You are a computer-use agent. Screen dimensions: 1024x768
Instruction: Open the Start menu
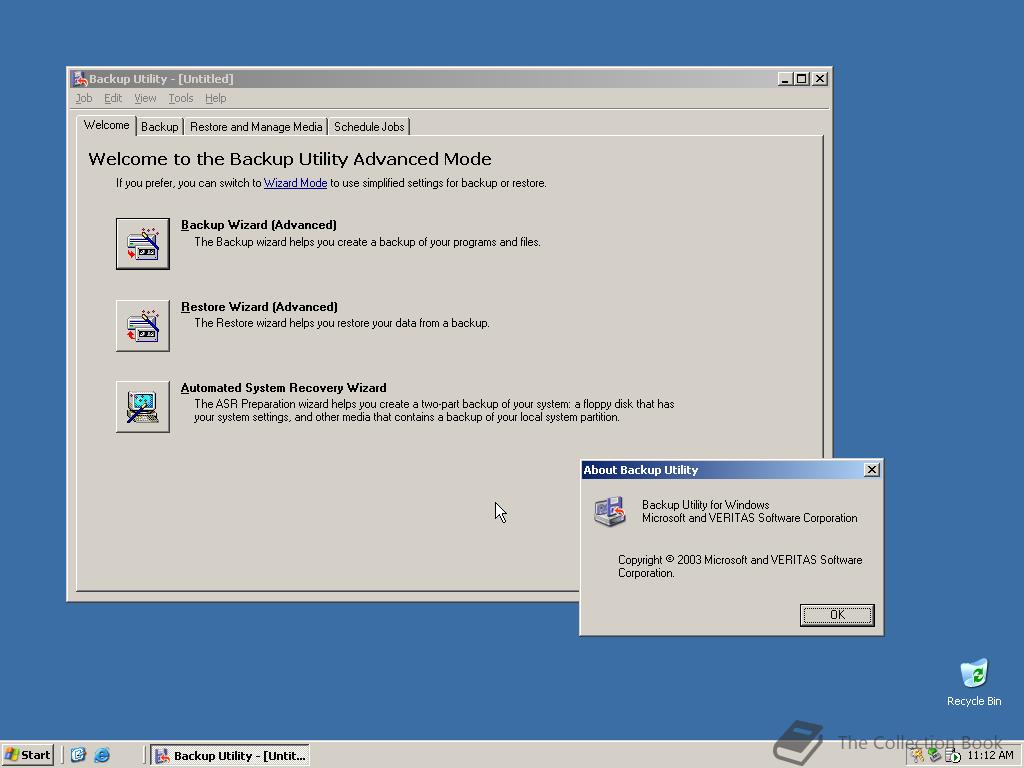pyautogui.click(x=27, y=755)
